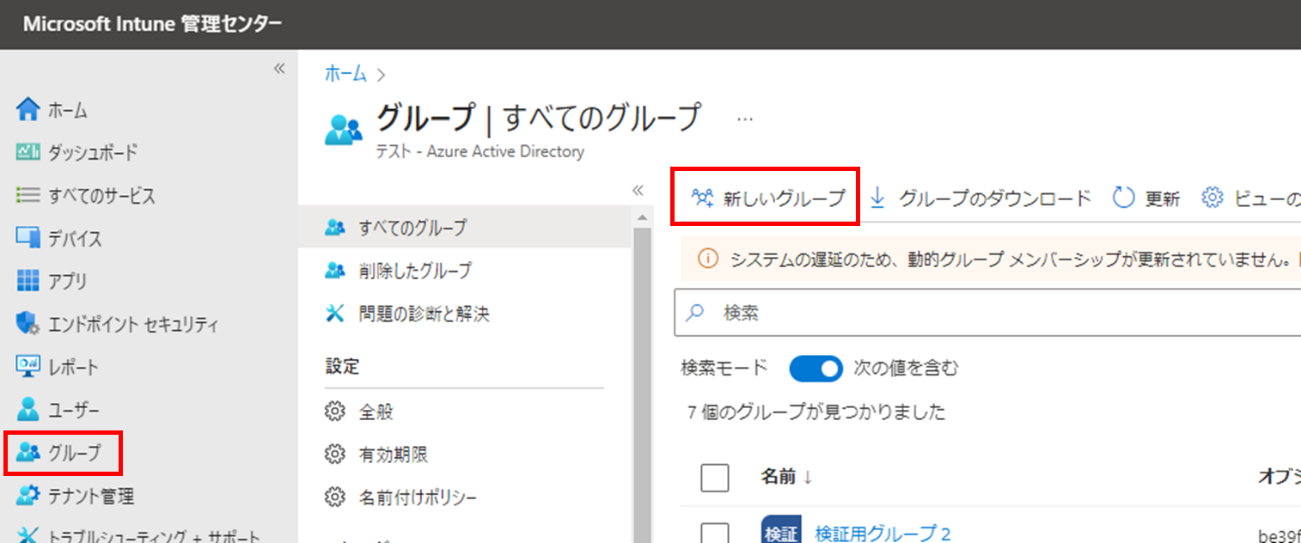The image size is (1301, 543).
Task: Click the ホーム breadcrumb link
Action: pos(346,74)
